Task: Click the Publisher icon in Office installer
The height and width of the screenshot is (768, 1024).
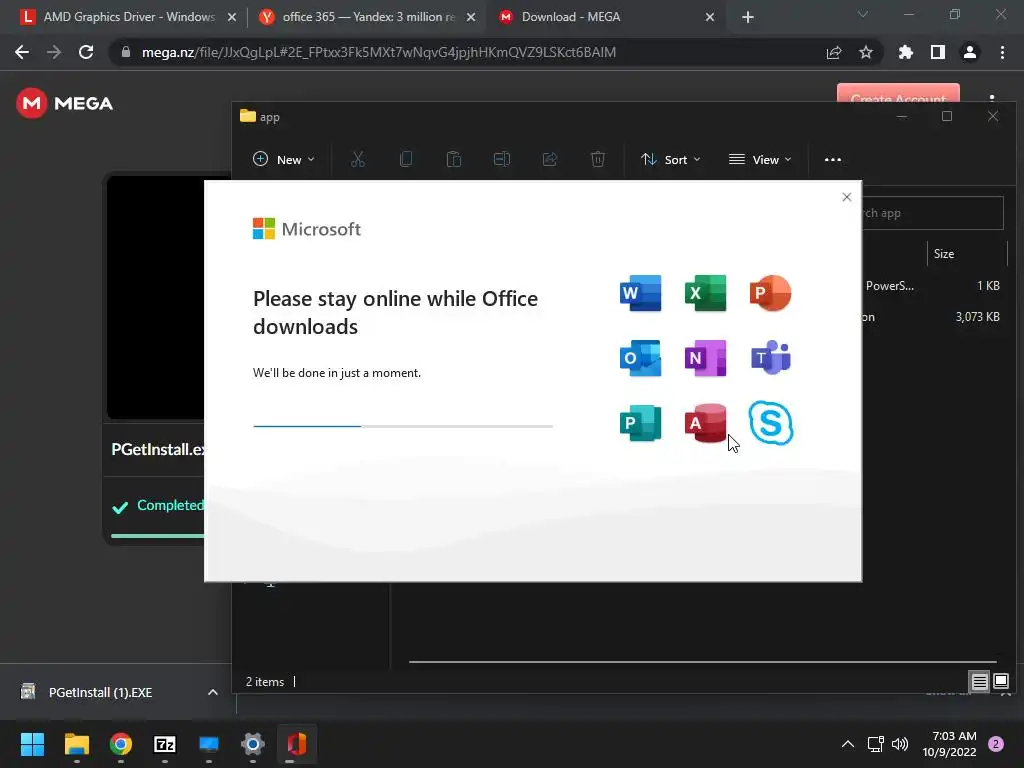Action: pyautogui.click(x=640, y=423)
